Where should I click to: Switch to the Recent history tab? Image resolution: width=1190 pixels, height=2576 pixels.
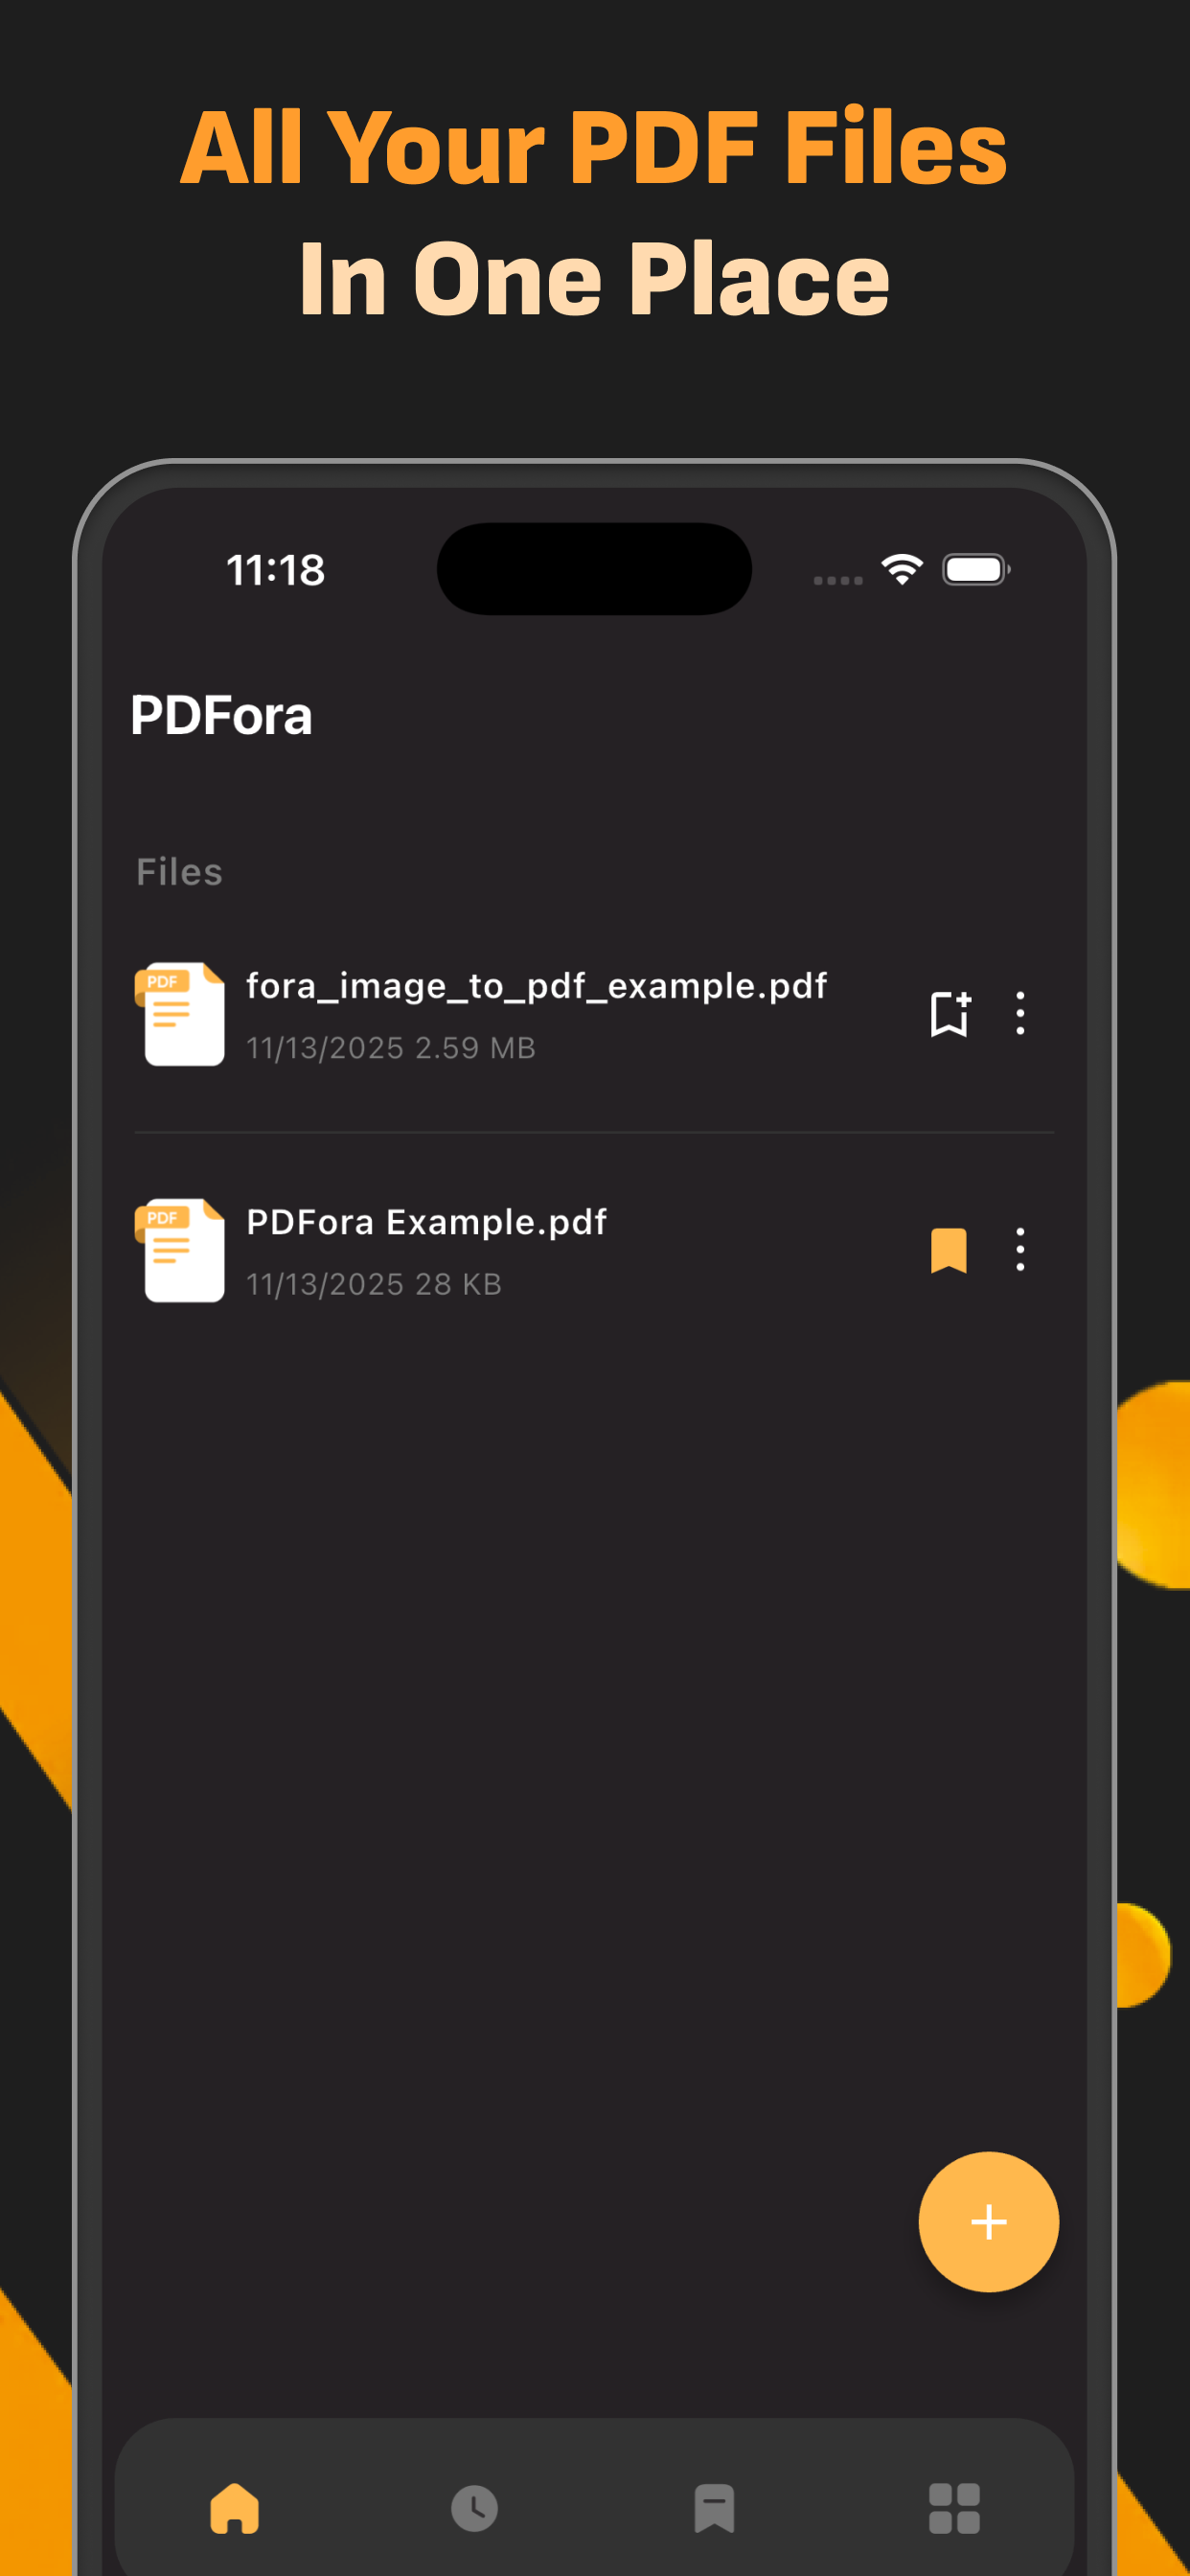[x=474, y=2508]
